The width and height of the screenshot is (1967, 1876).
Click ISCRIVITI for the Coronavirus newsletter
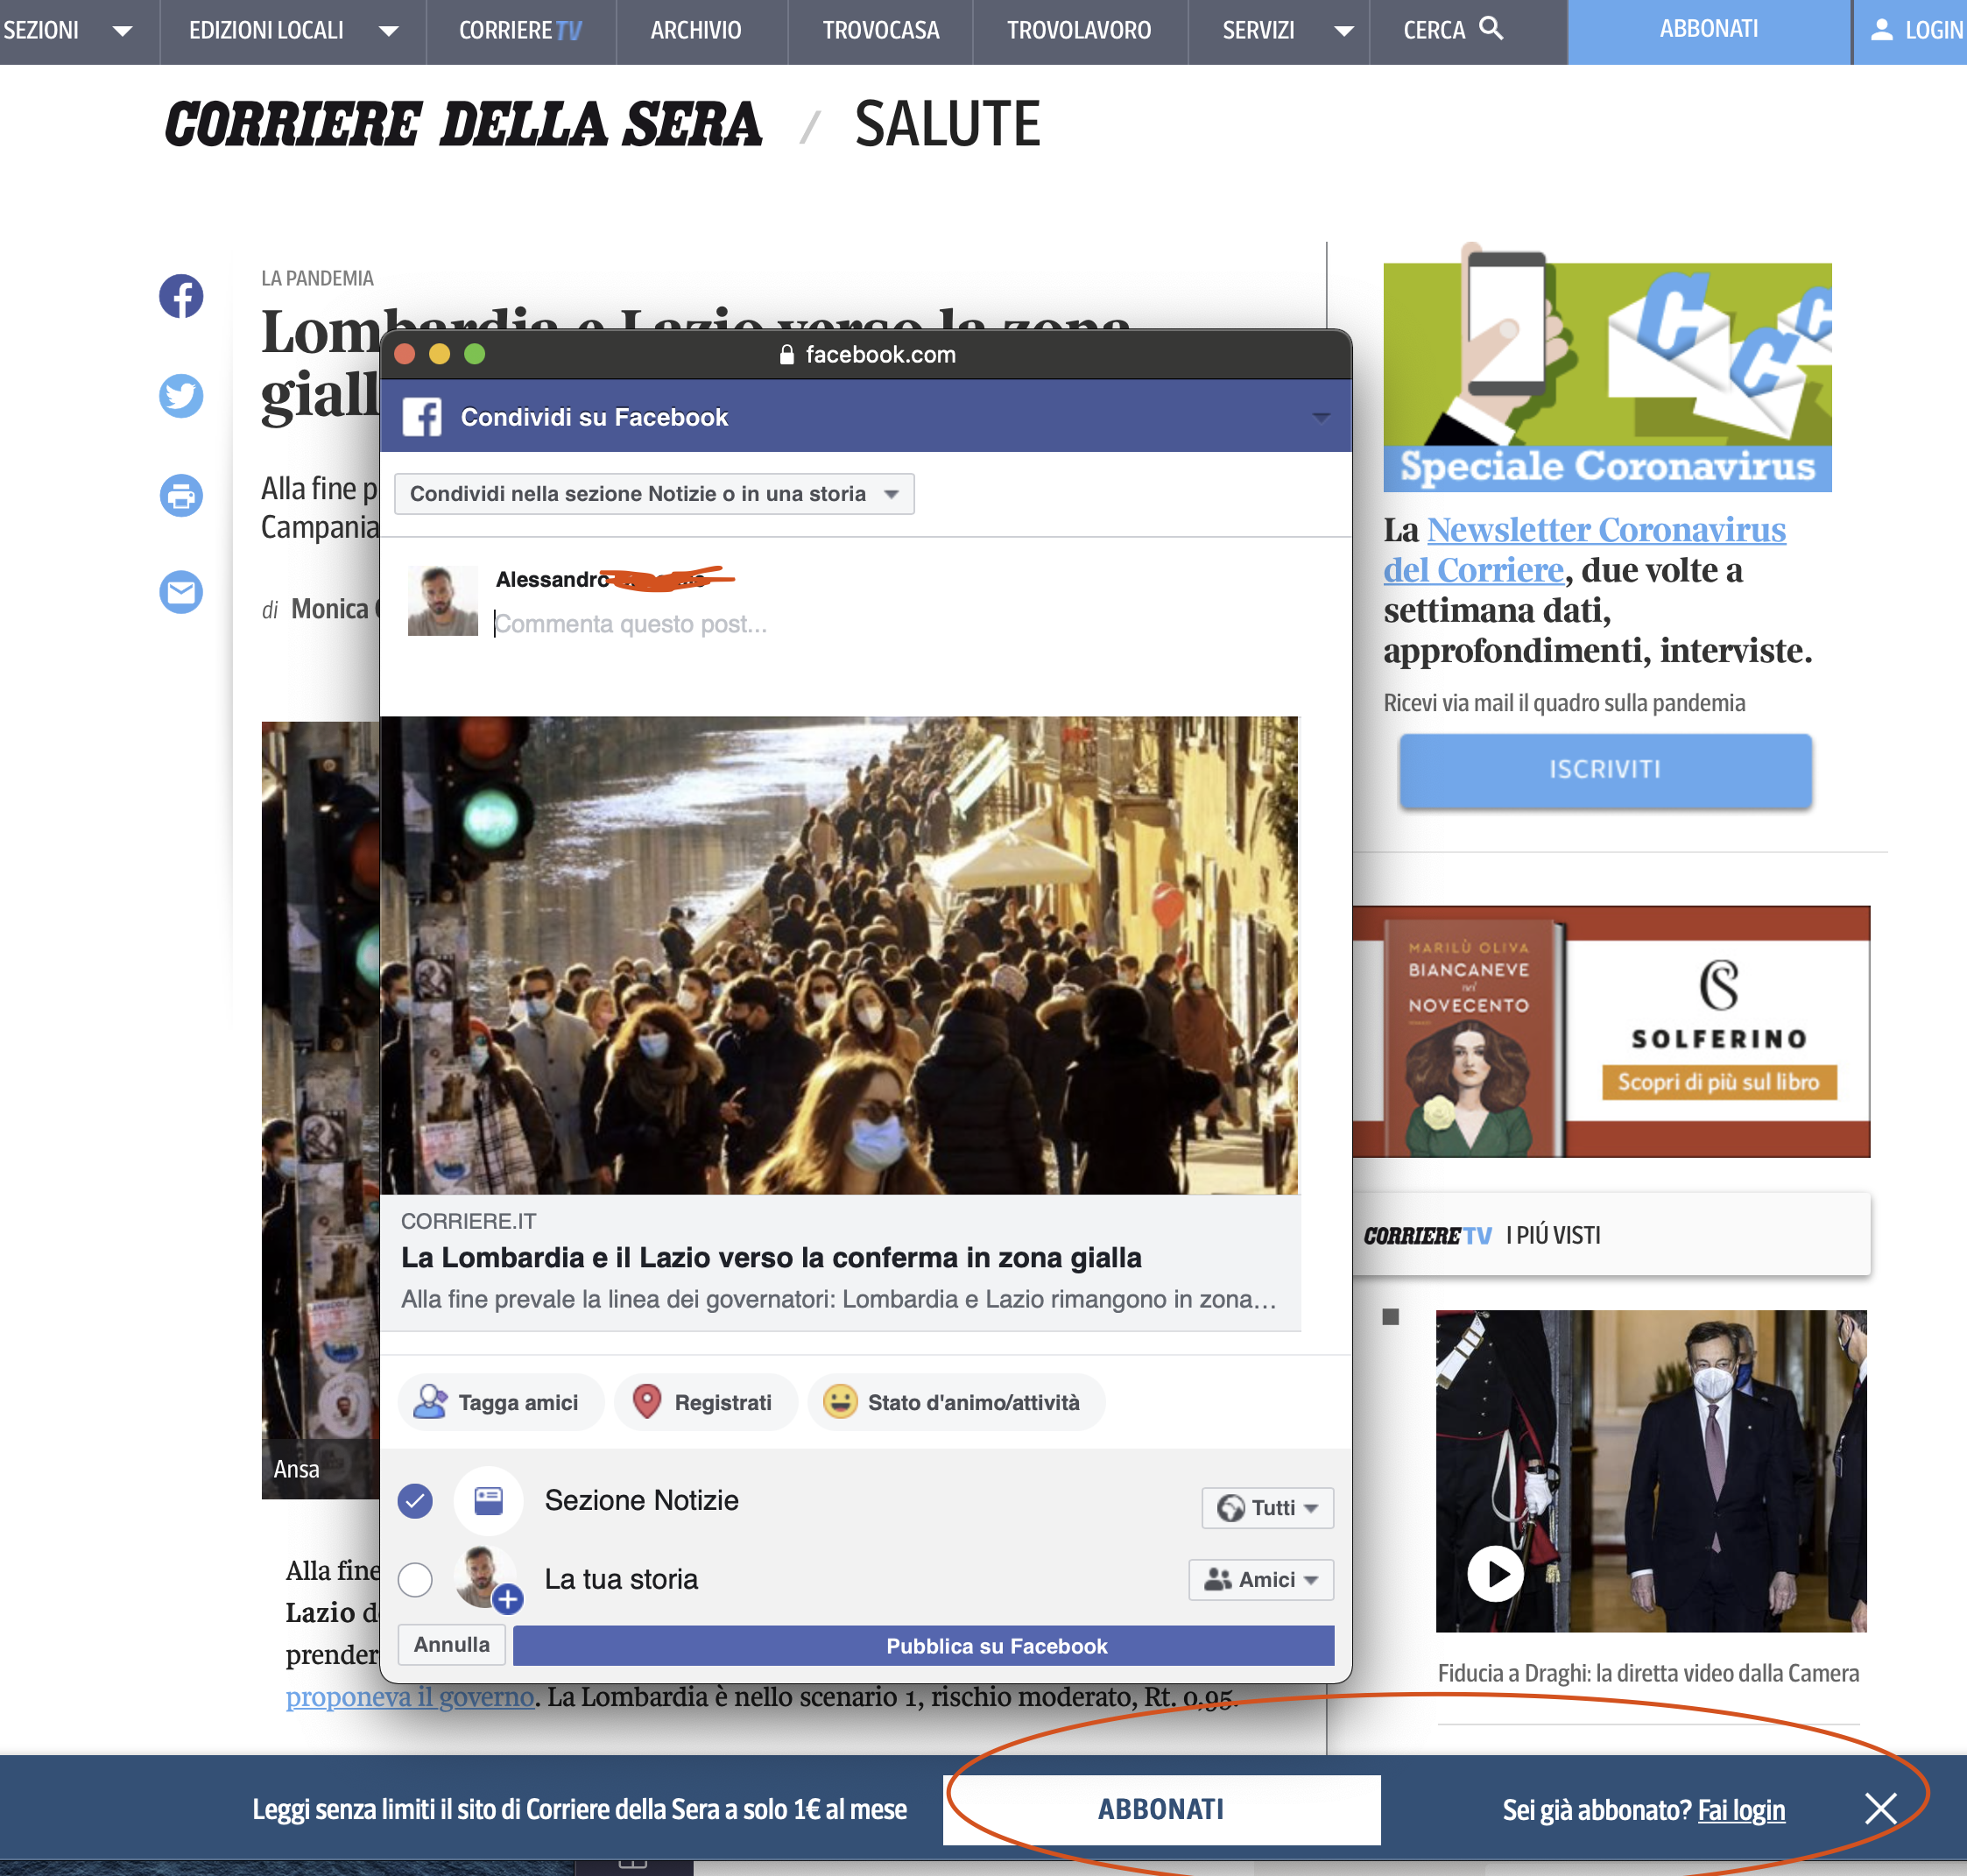point(1605,769)
